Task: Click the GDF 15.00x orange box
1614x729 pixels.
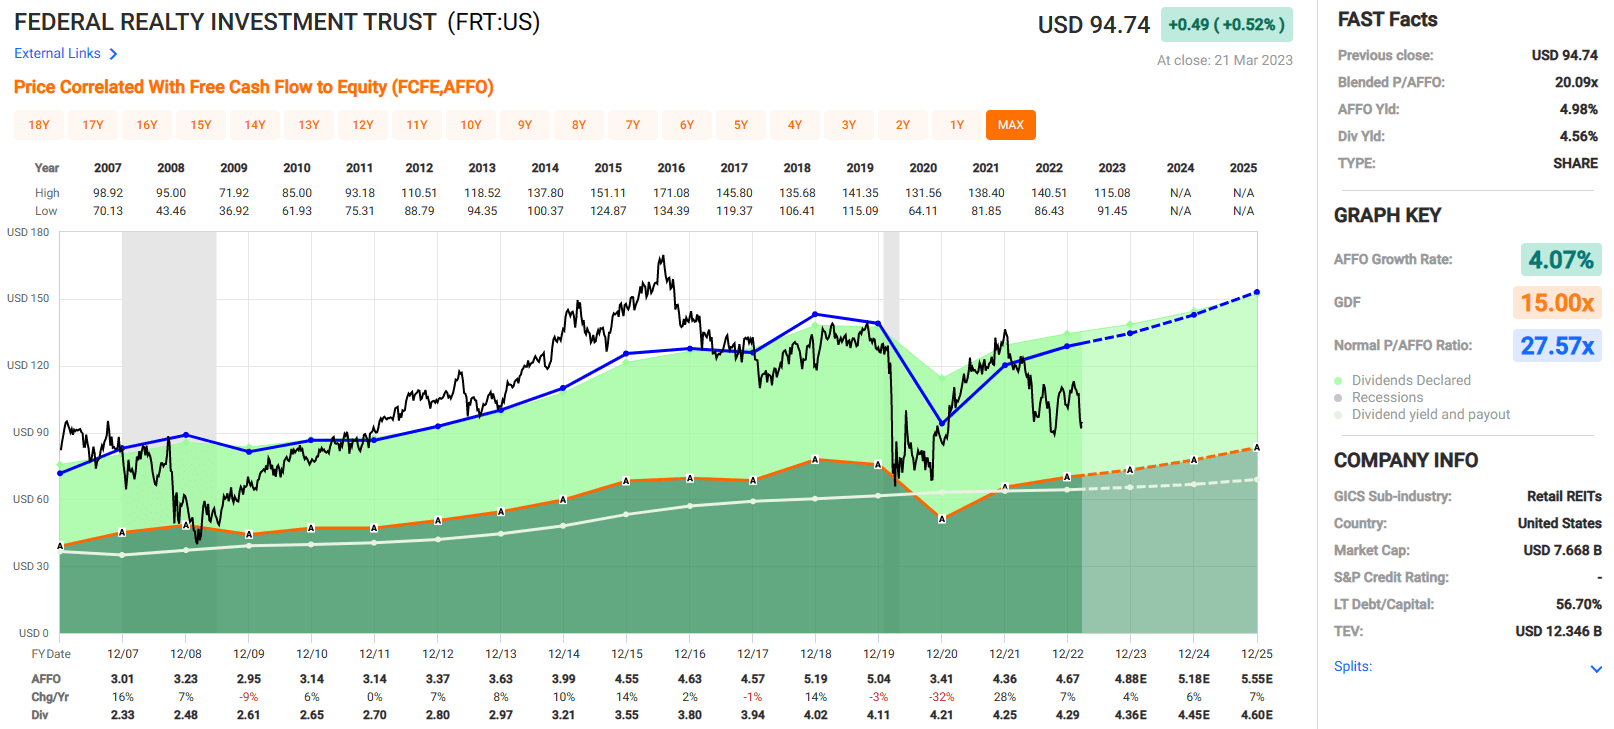Action: pos(1557,303)
